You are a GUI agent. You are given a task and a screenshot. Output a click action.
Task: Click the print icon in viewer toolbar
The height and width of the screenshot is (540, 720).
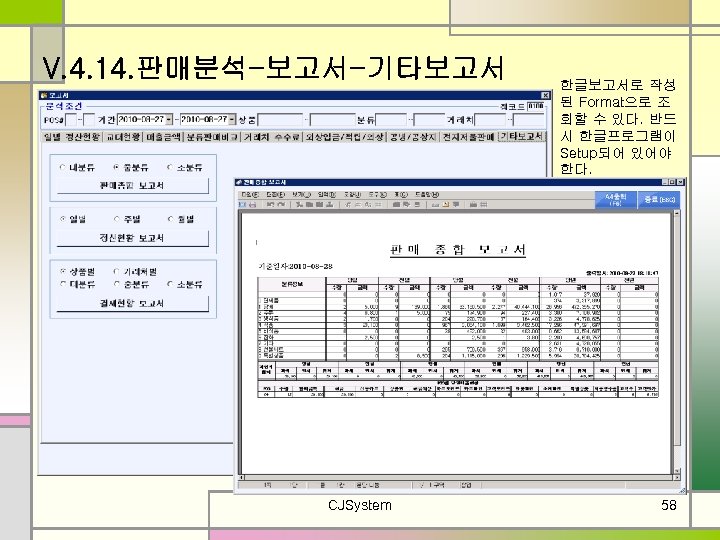253,205
